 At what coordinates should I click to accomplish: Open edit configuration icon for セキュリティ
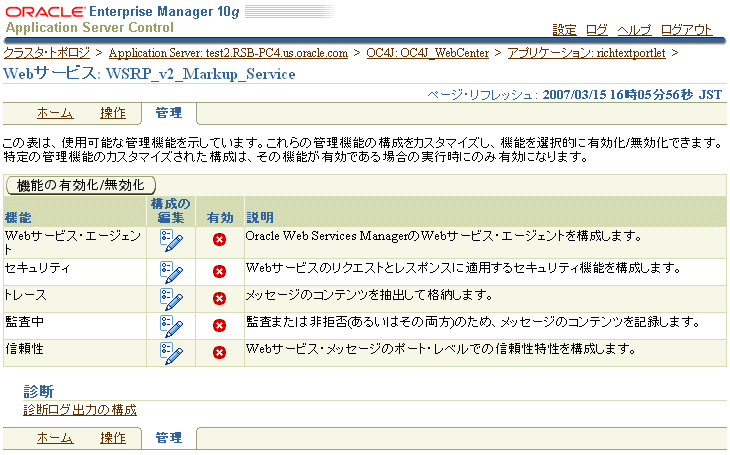point(171,272)
